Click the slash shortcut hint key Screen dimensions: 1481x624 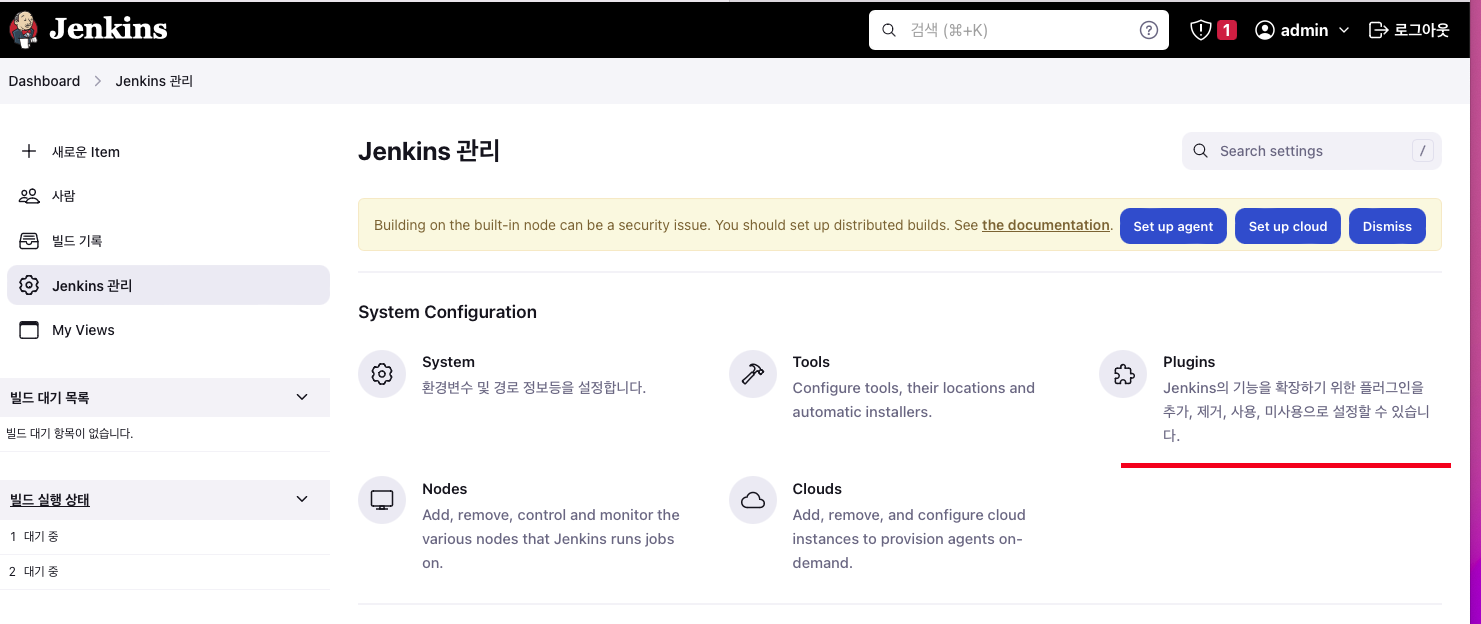pyautogui.click(x=1423, y=151)
